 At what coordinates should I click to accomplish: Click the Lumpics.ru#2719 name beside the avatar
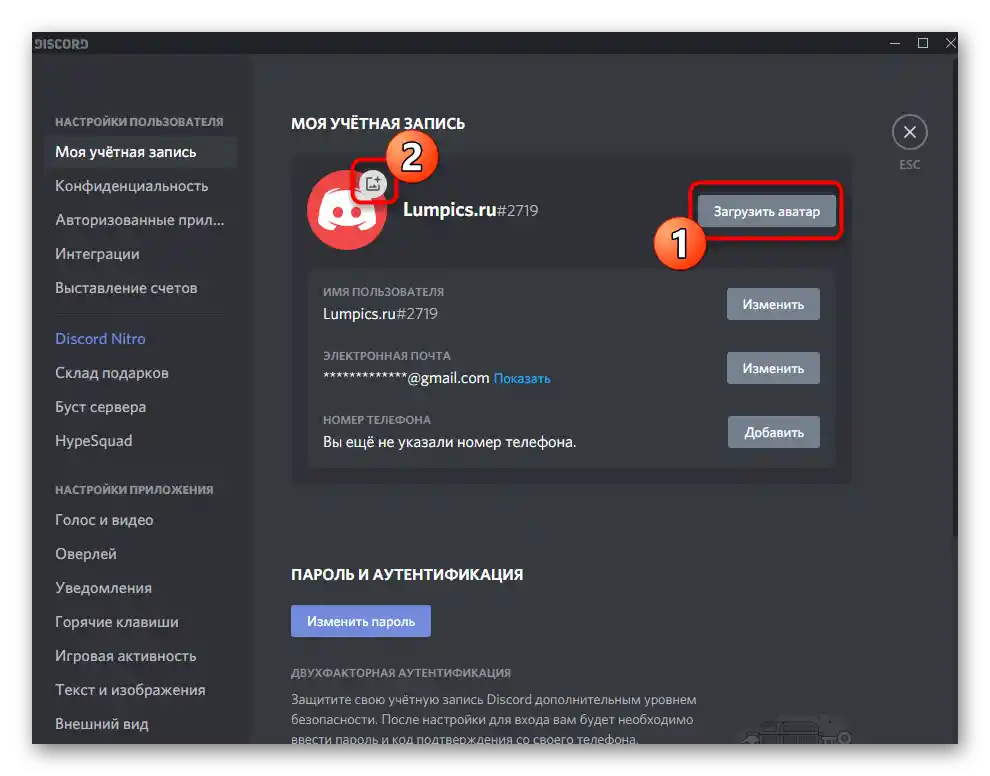[x=470, y=210]
